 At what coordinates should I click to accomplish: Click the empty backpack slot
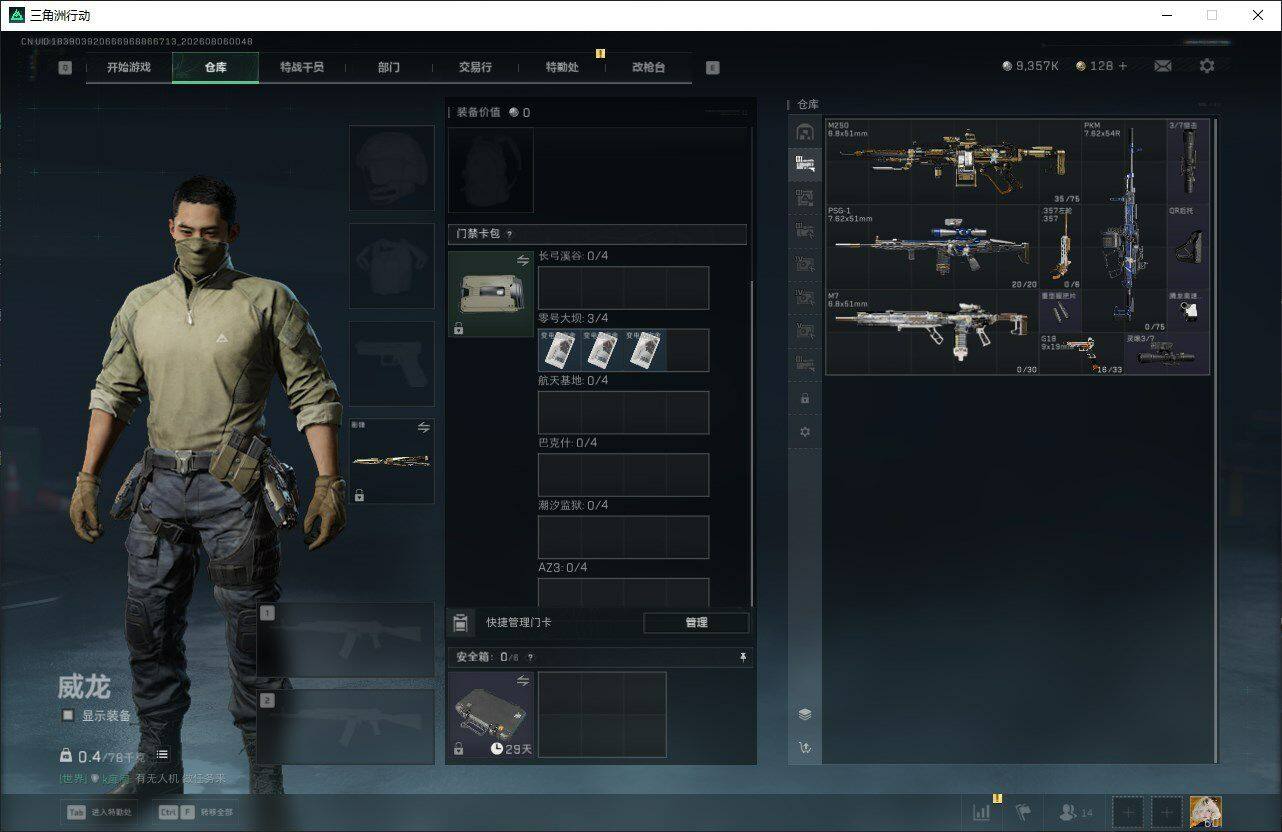(490, 170)
